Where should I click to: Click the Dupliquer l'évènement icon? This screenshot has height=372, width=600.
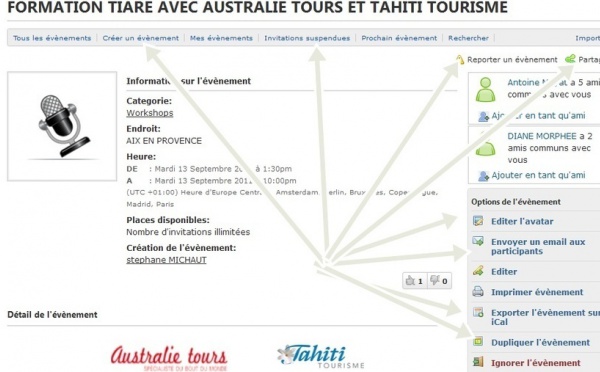point(478,341)
